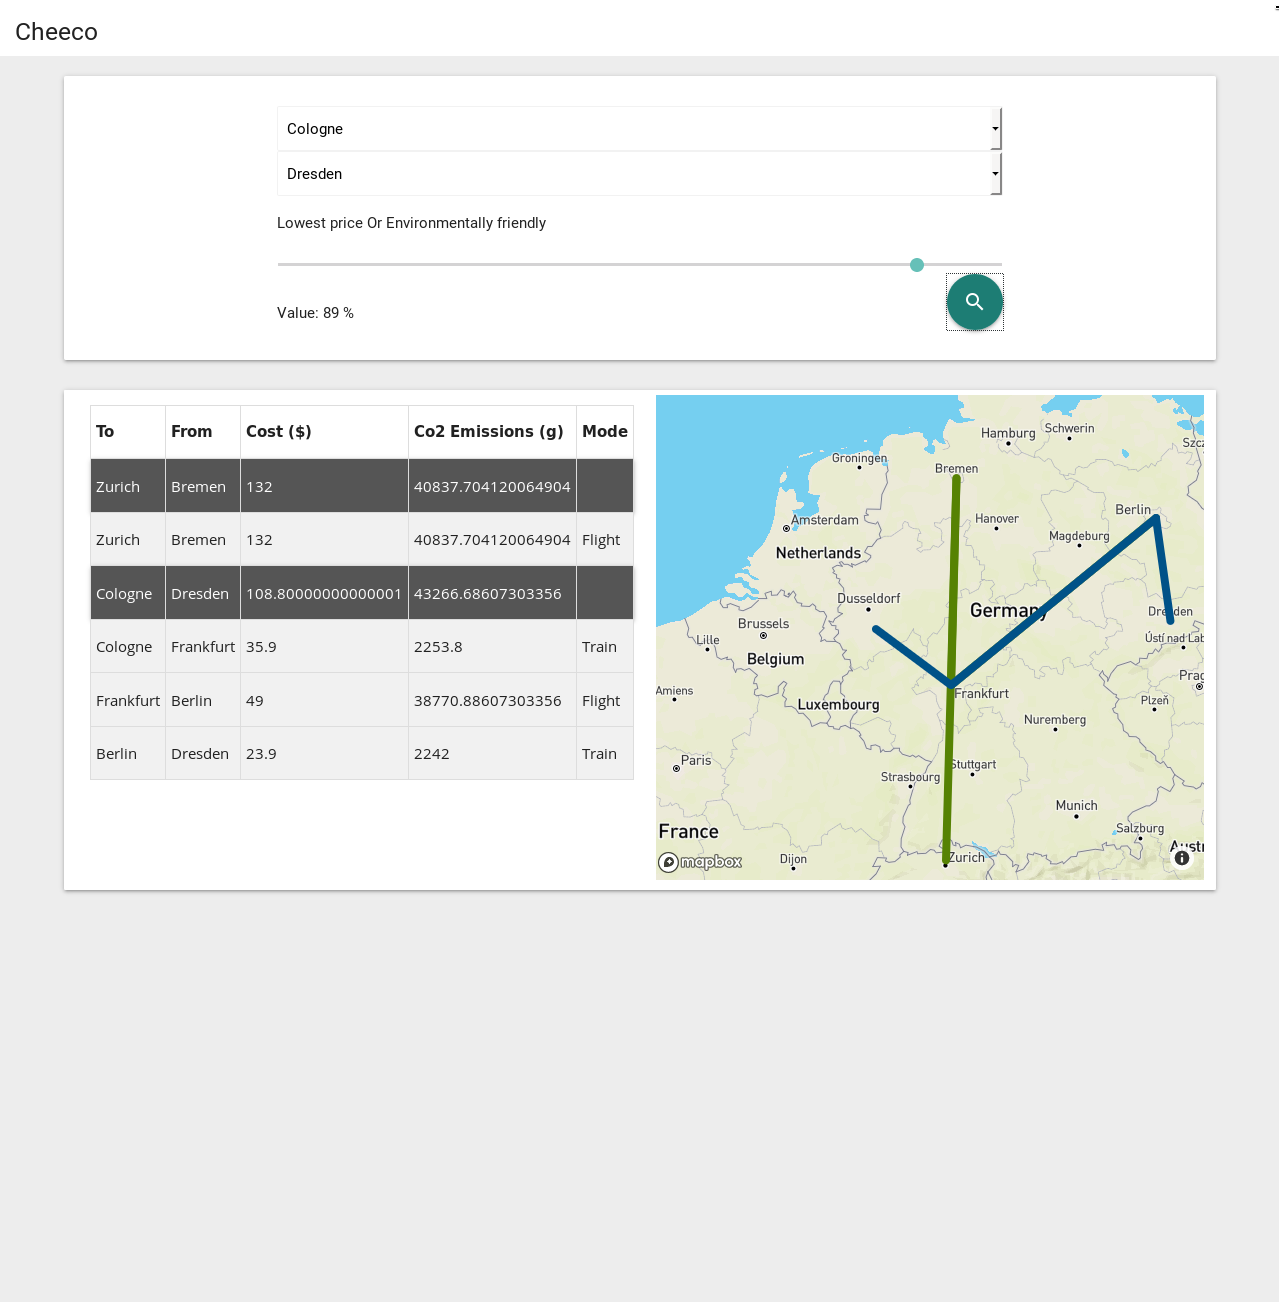Click the Mapbox logo on map
Screen dimensions: 1279x1302
click(700, 862)
